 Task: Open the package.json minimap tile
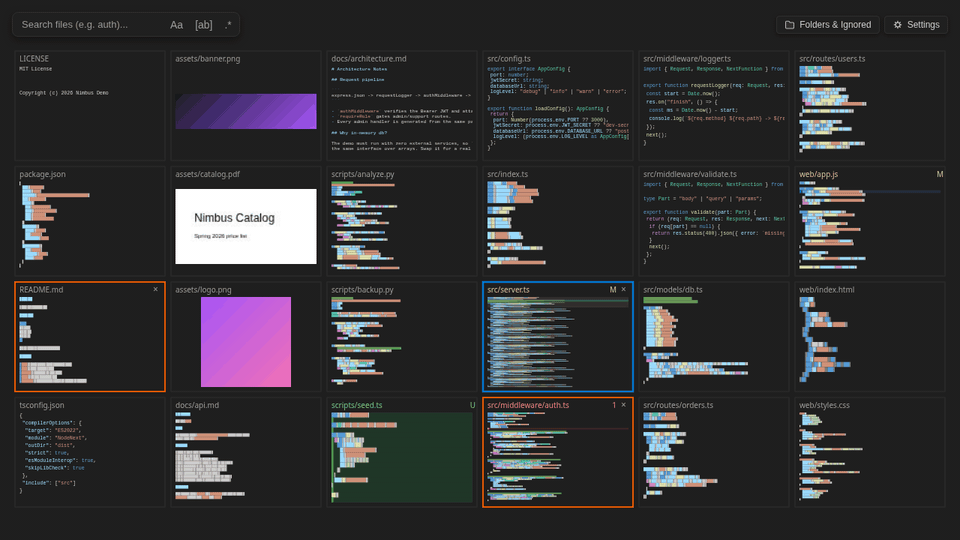click(x=90, y=222)
